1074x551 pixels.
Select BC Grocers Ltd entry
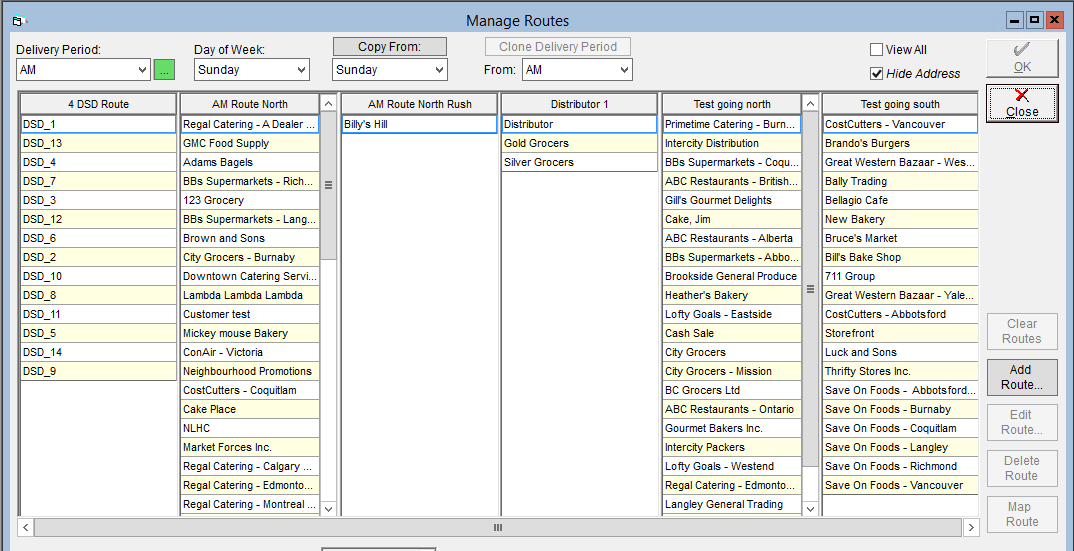pyautogui.click(x=732, y=390)
